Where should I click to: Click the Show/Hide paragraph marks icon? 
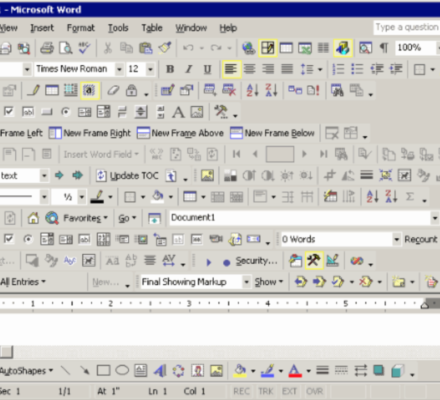(x=384, y=48)
